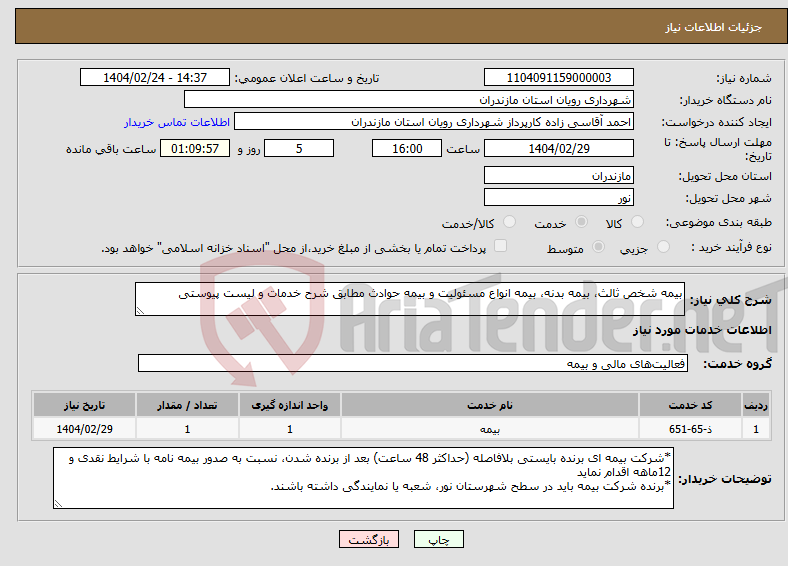Image resolution: width=788 pixels, height=566 pixels.
Task: Click the واحد اندازه گیری column header
Action: point(289,405)
